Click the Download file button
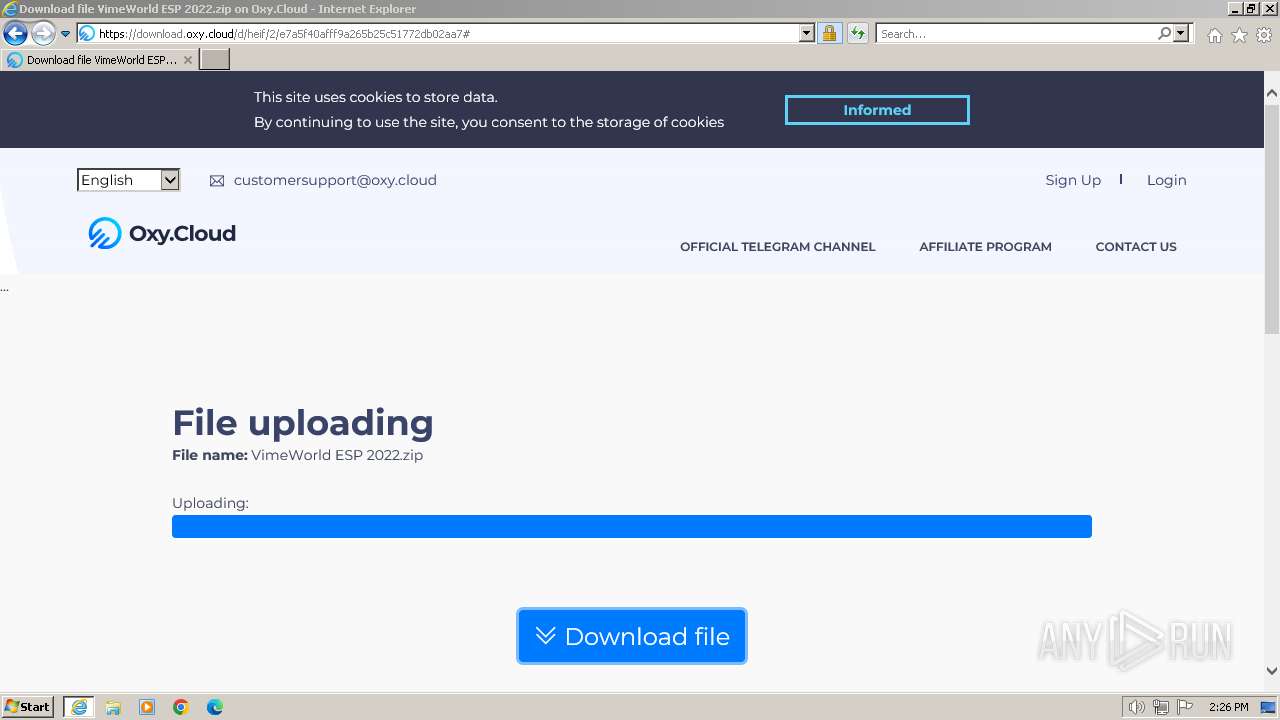The image size is (1280, 720). (x=632, y=636)
